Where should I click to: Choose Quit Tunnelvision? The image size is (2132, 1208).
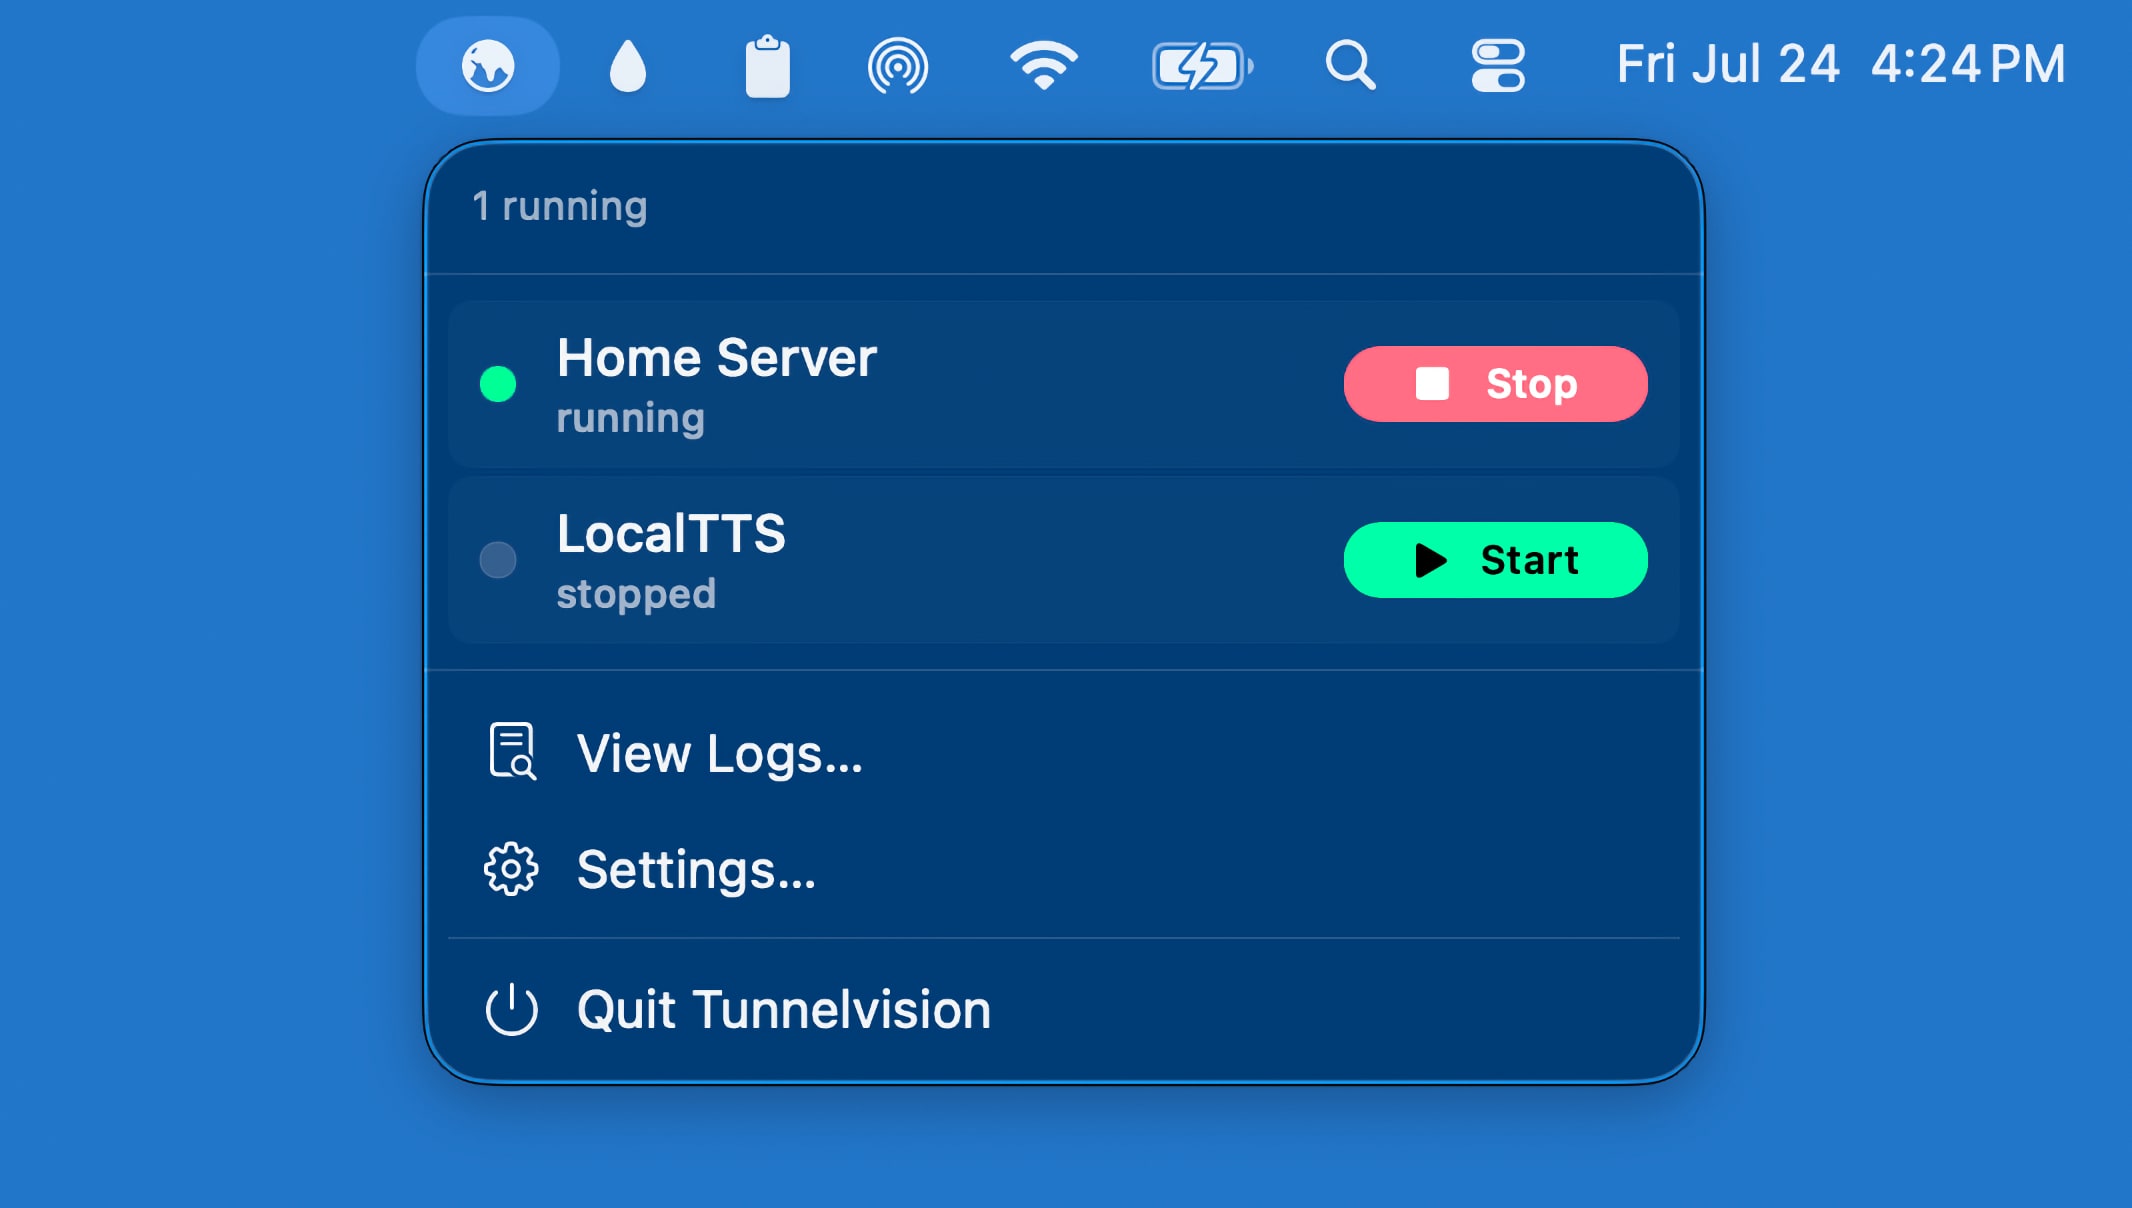pos(1064,1010)
